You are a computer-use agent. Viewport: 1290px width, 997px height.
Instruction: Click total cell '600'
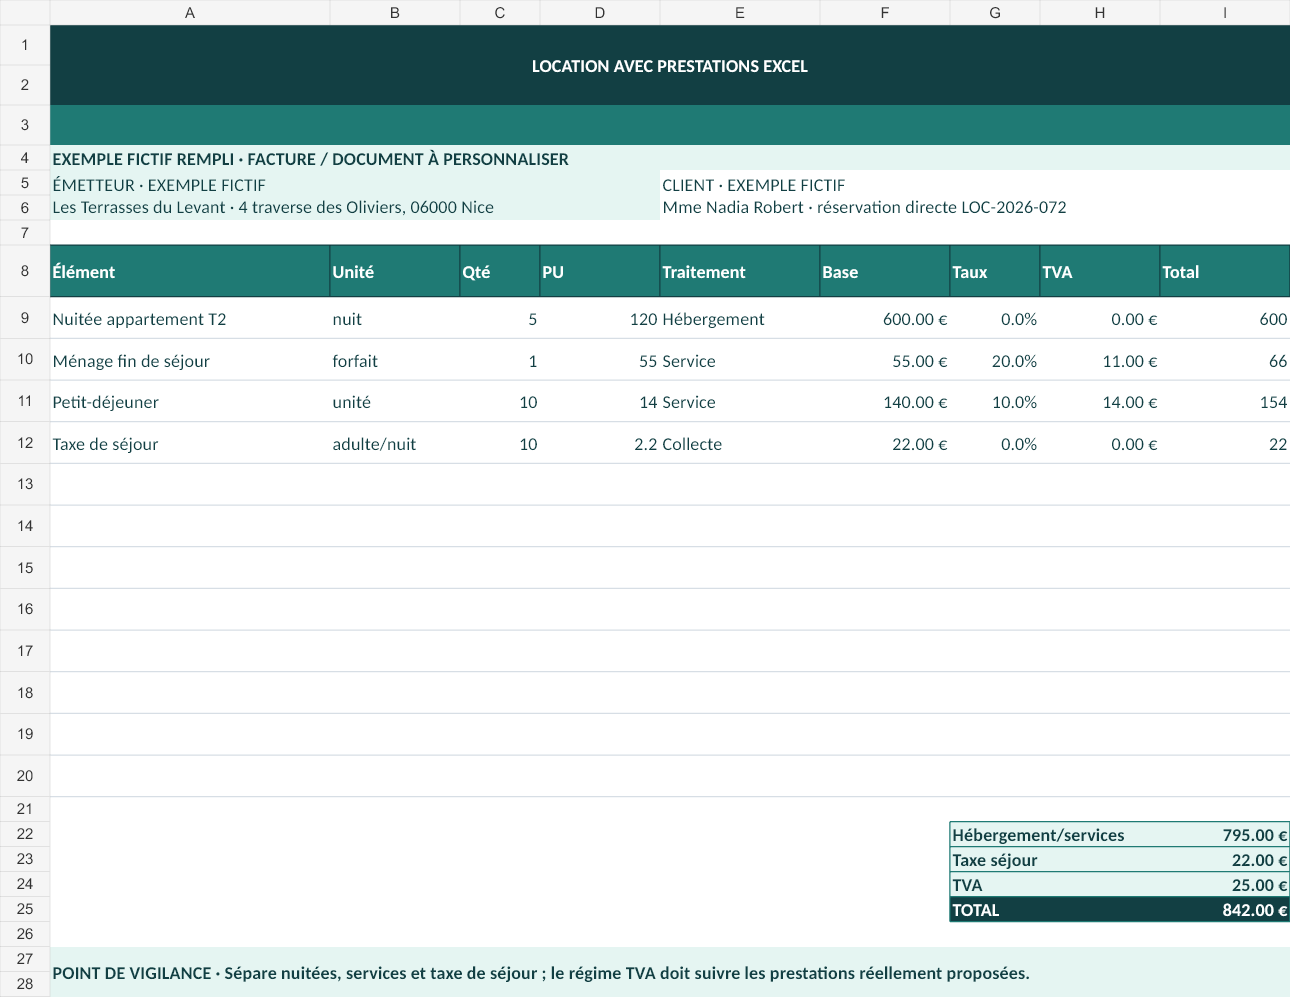pyautogui.click(x=1225, y=318)
